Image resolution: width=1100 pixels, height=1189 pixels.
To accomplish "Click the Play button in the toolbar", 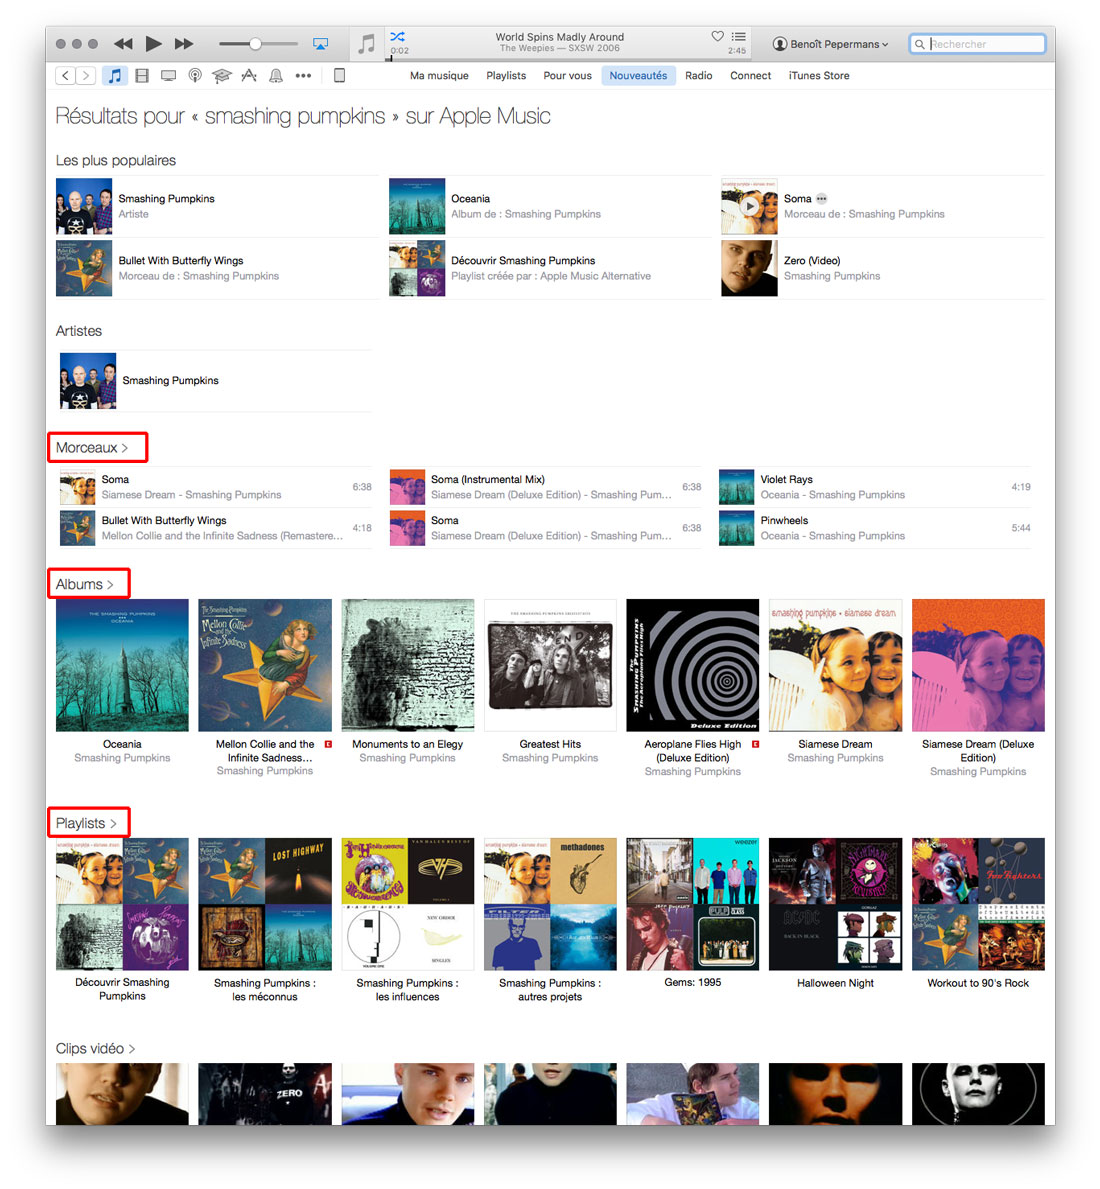I will click(x=153, y=44).
